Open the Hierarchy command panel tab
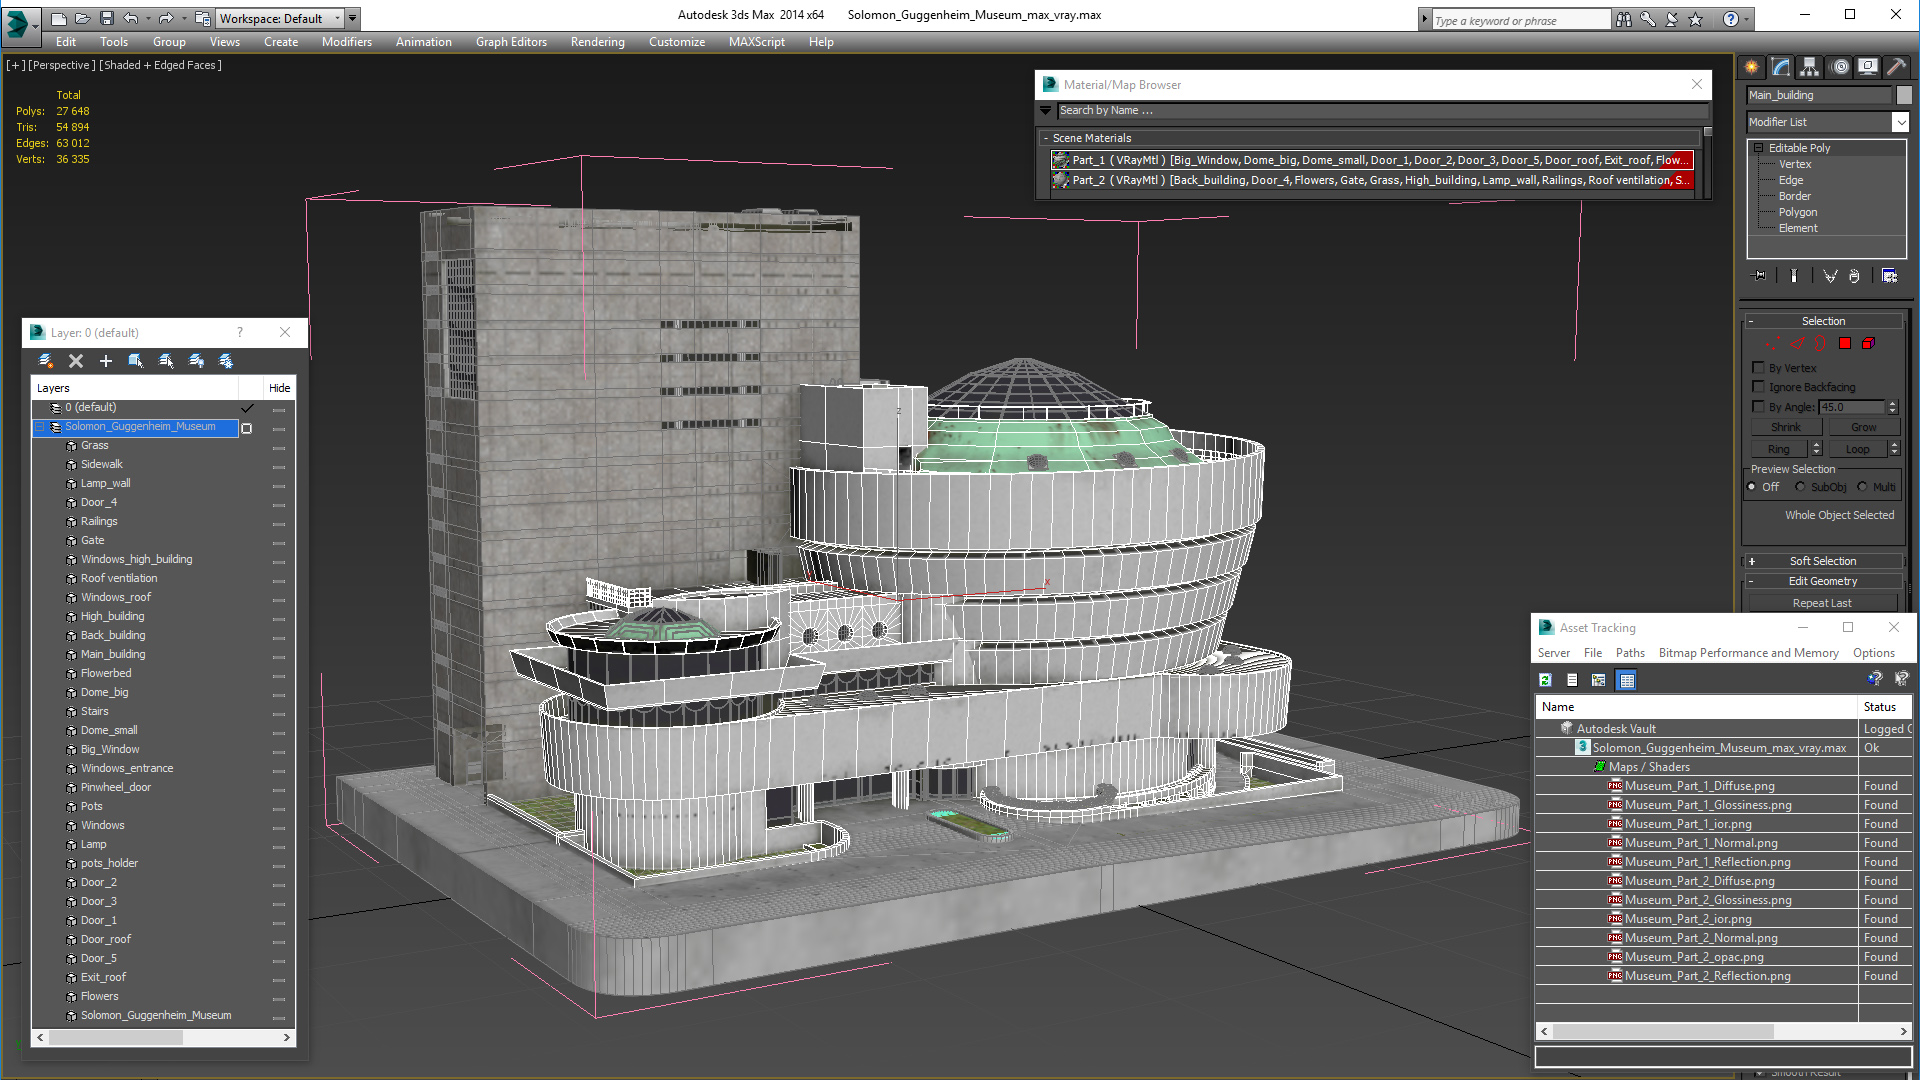The image size is (1920, 1080). tap(1810, 67)
